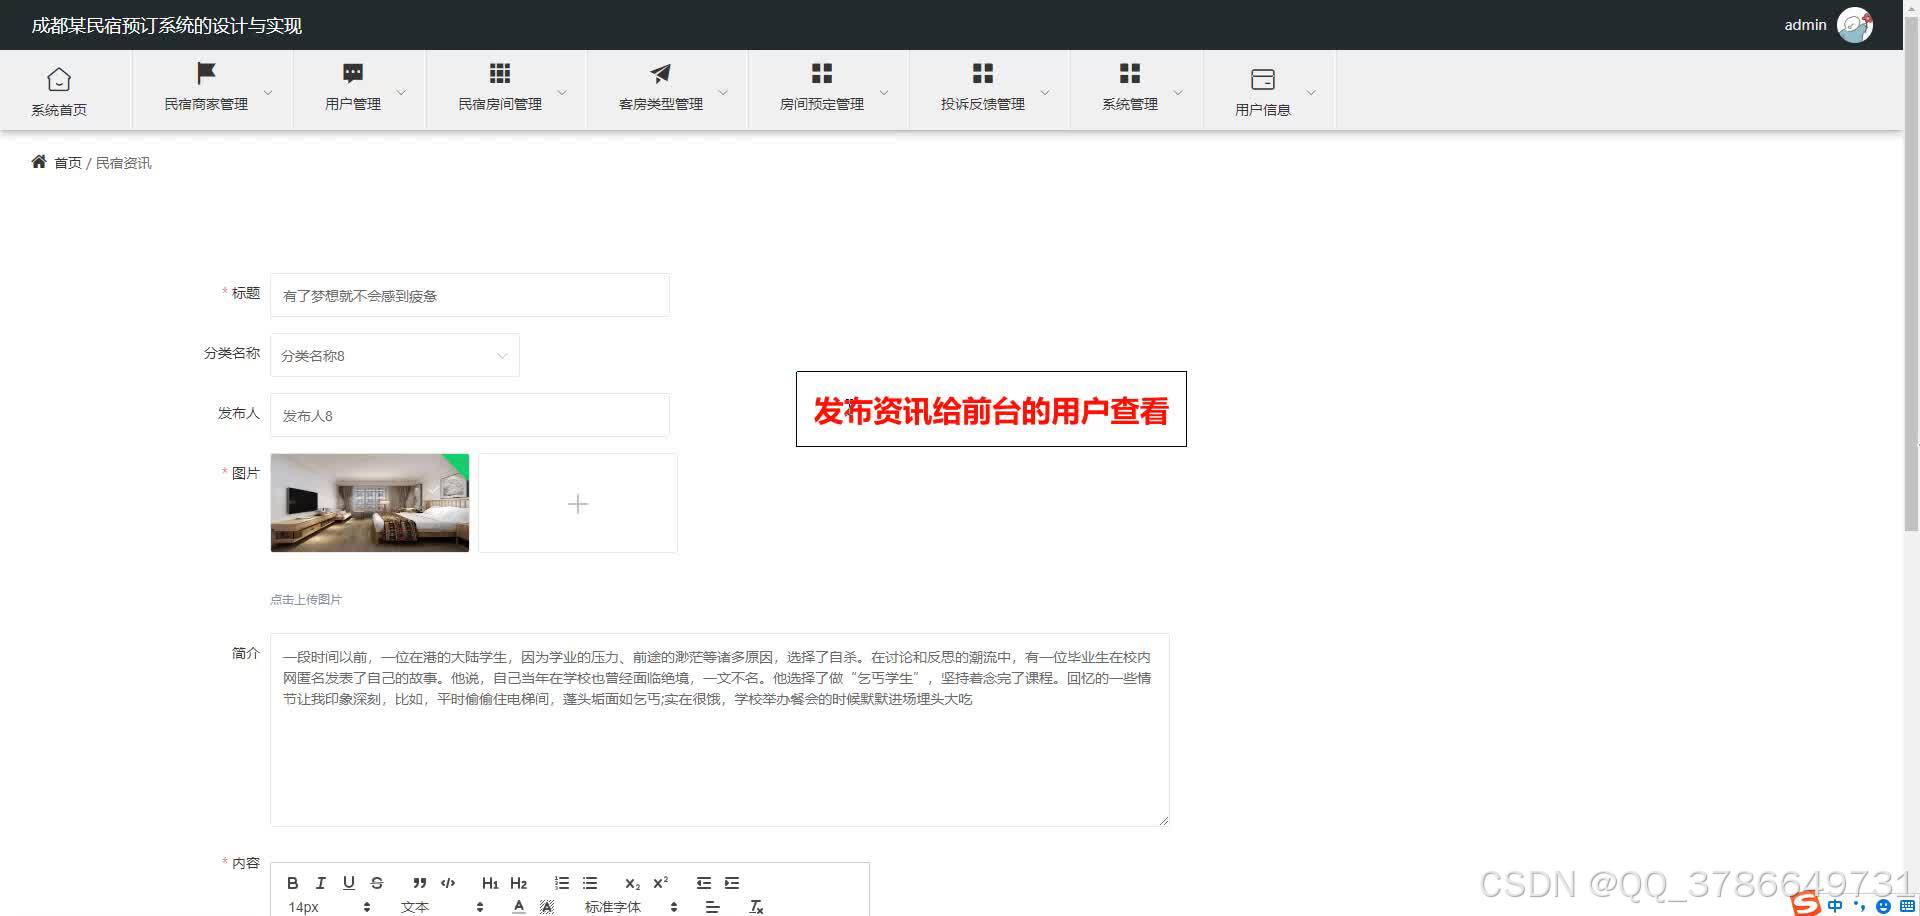Open the 民宿商家管理 menu label
The width and height of the screenshot is (1920, 916).
pyautogui.click(x=206, y=104)
